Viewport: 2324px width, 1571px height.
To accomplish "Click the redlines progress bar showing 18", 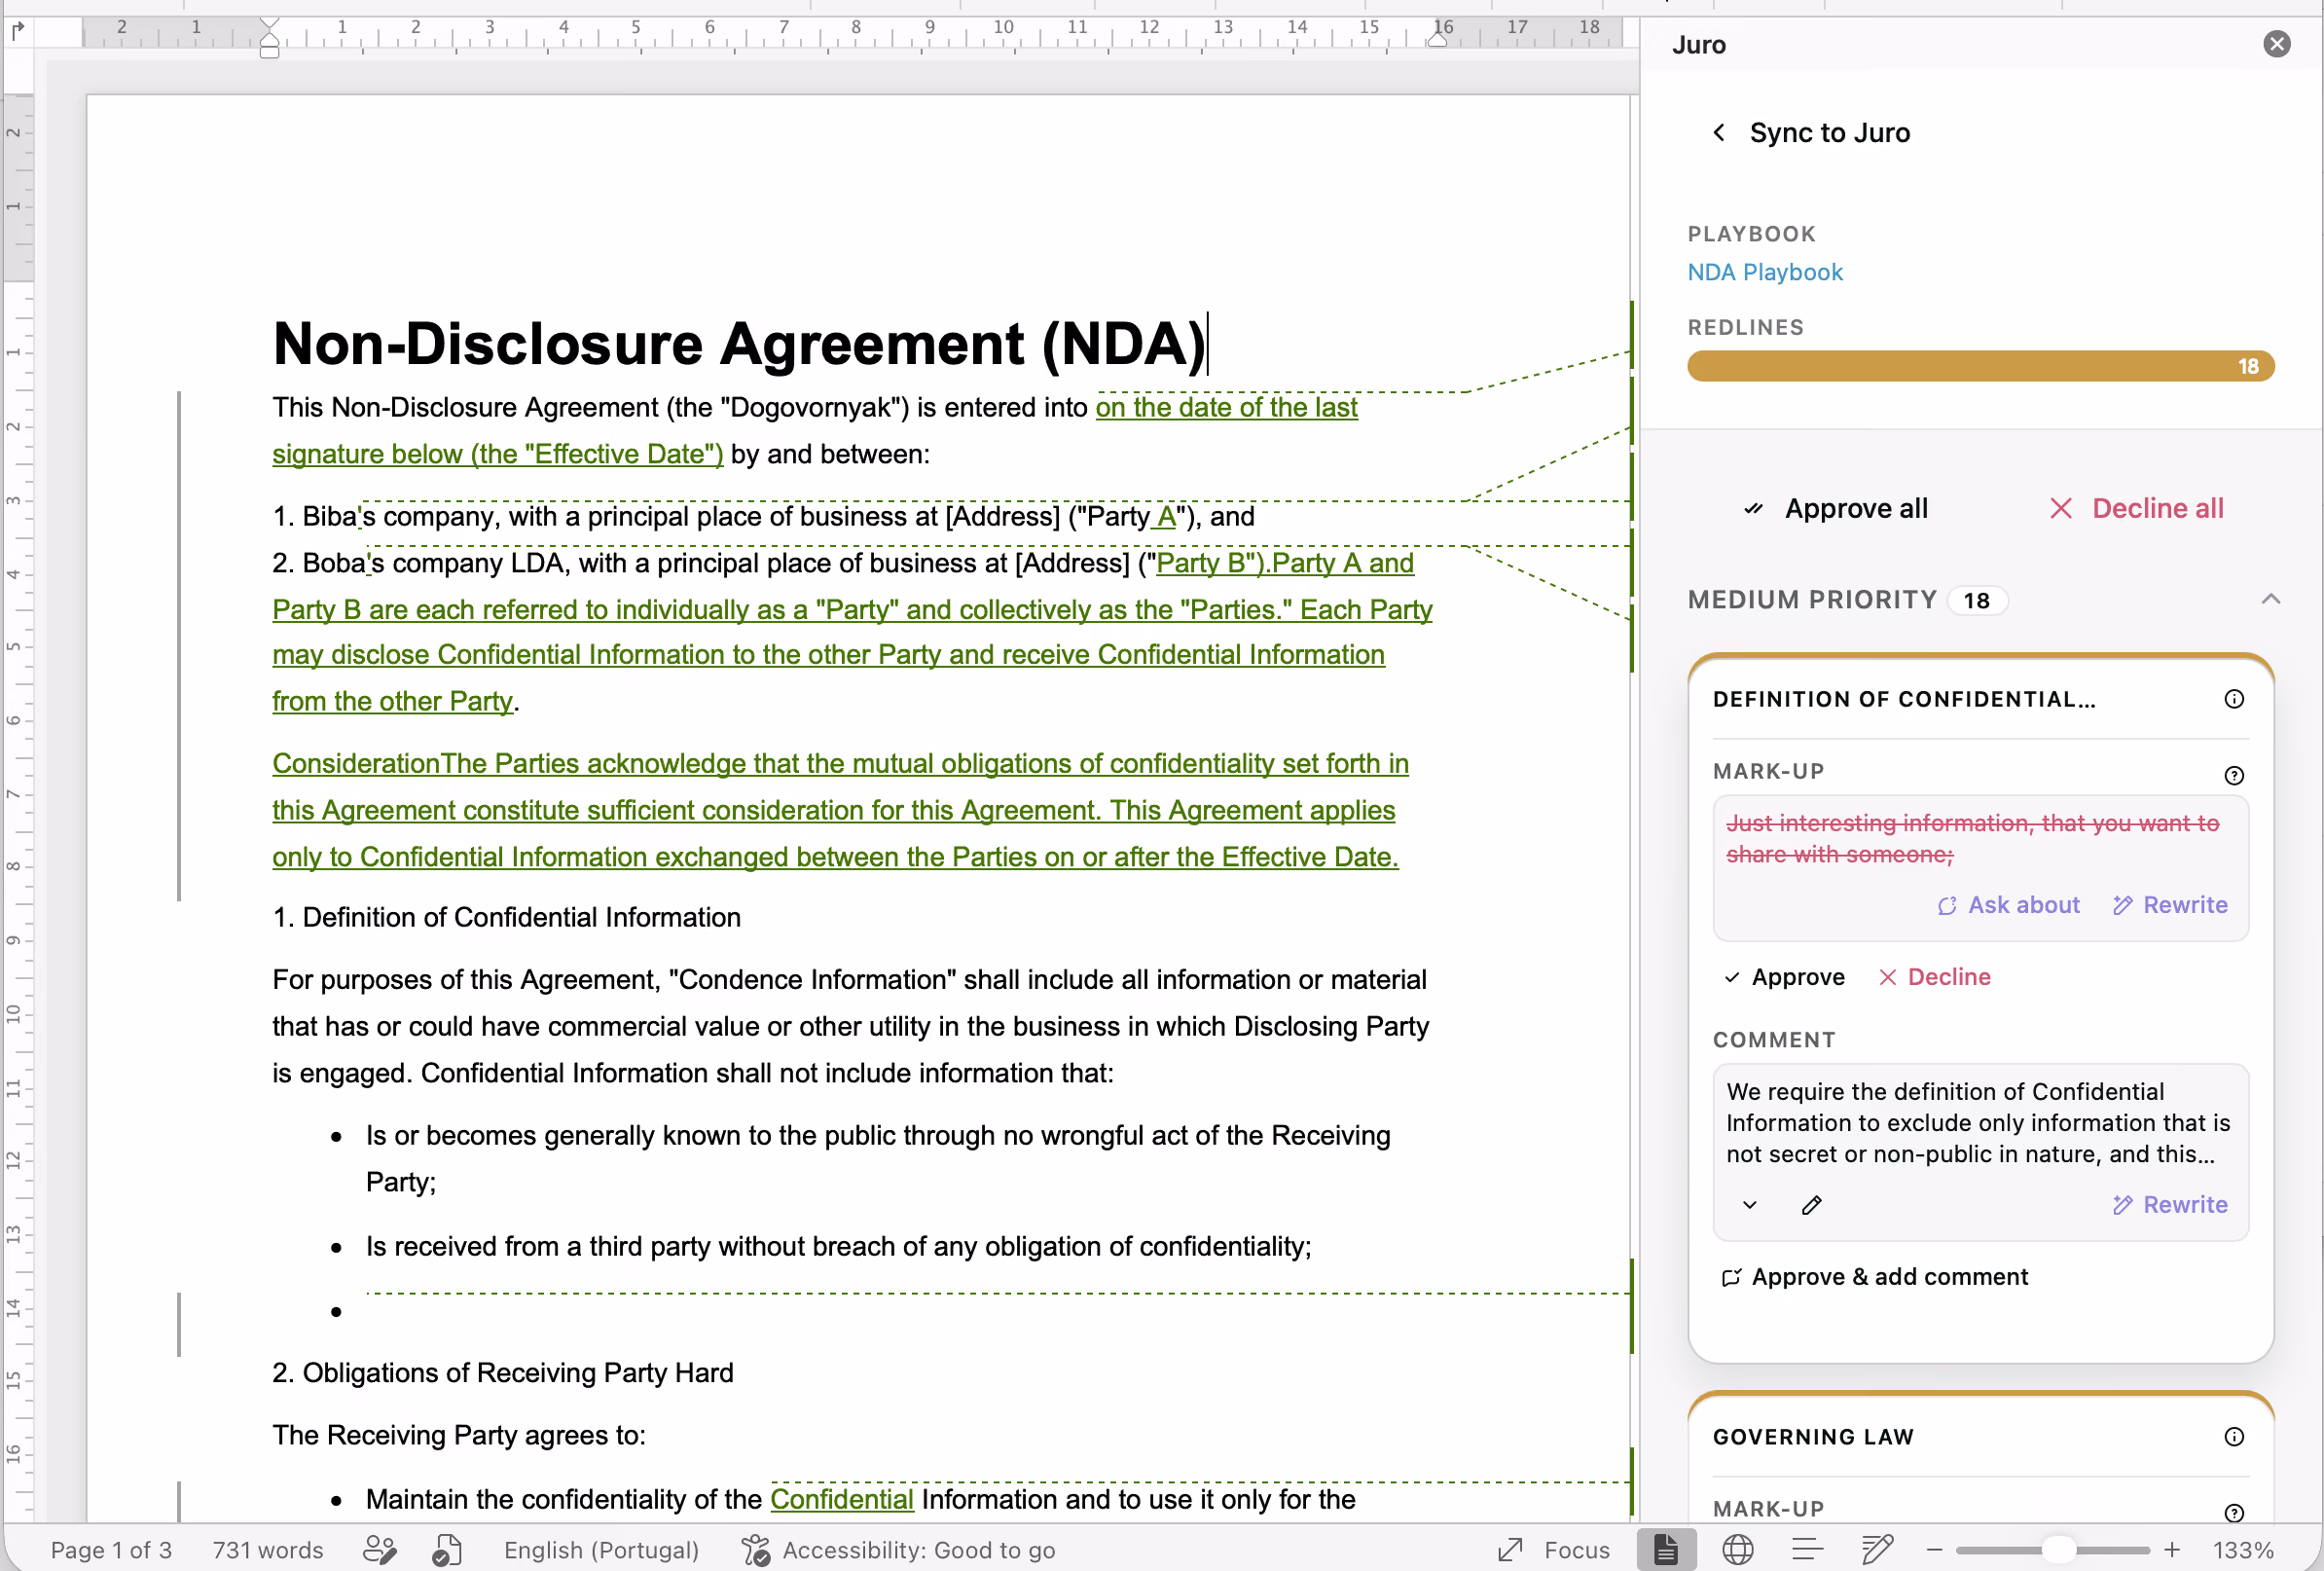I will (1980, 366).
